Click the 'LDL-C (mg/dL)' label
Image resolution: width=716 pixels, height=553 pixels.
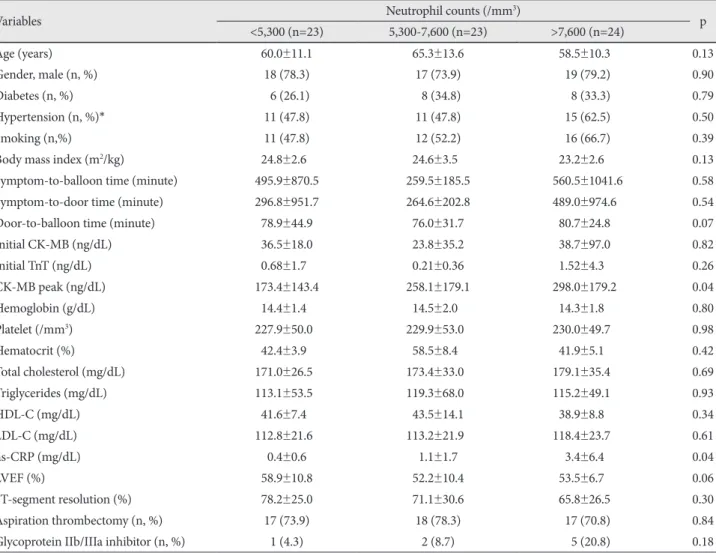click(38, 436)
